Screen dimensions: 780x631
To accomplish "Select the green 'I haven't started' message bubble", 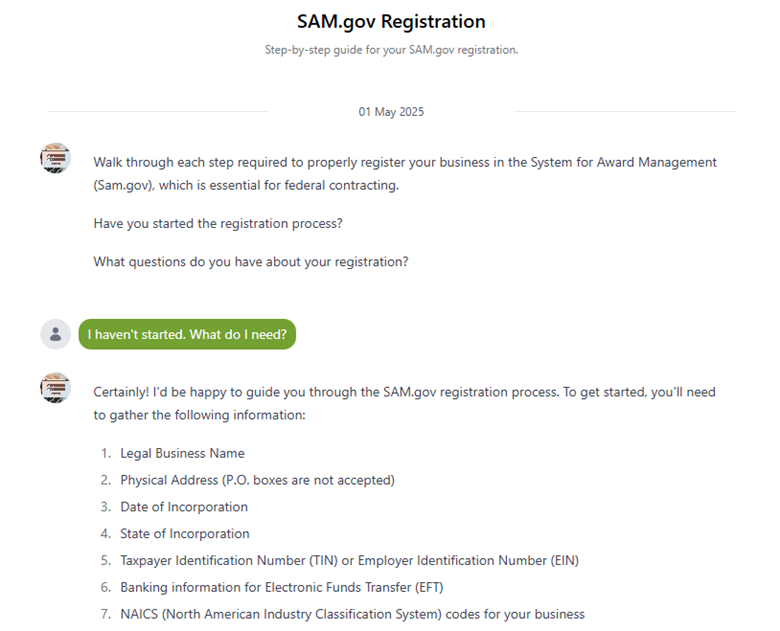I will [187, 334].
